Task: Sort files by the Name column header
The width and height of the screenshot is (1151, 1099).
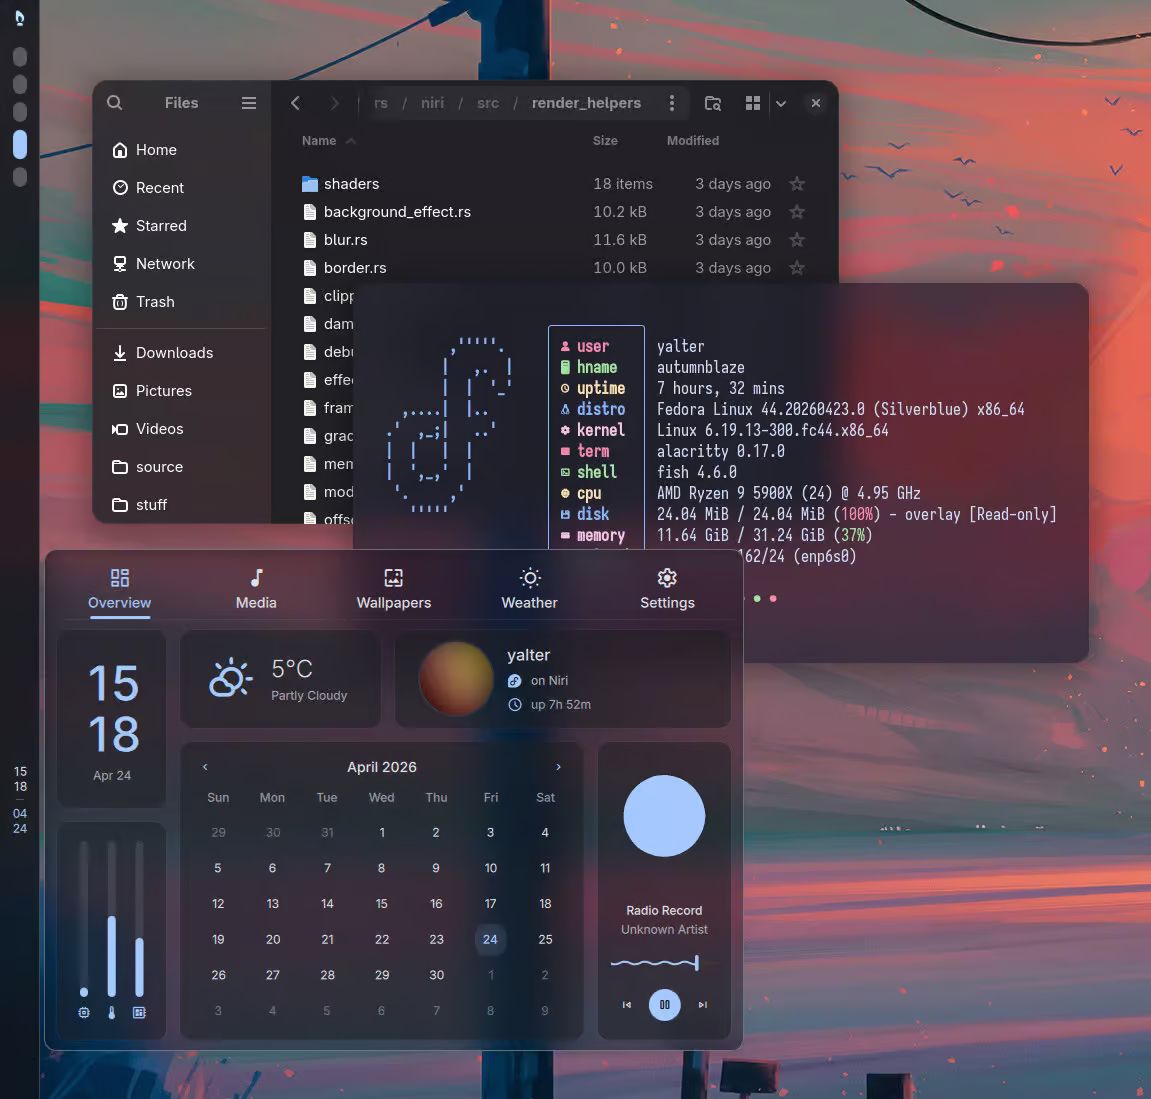Action: click(x=319, y=141)
